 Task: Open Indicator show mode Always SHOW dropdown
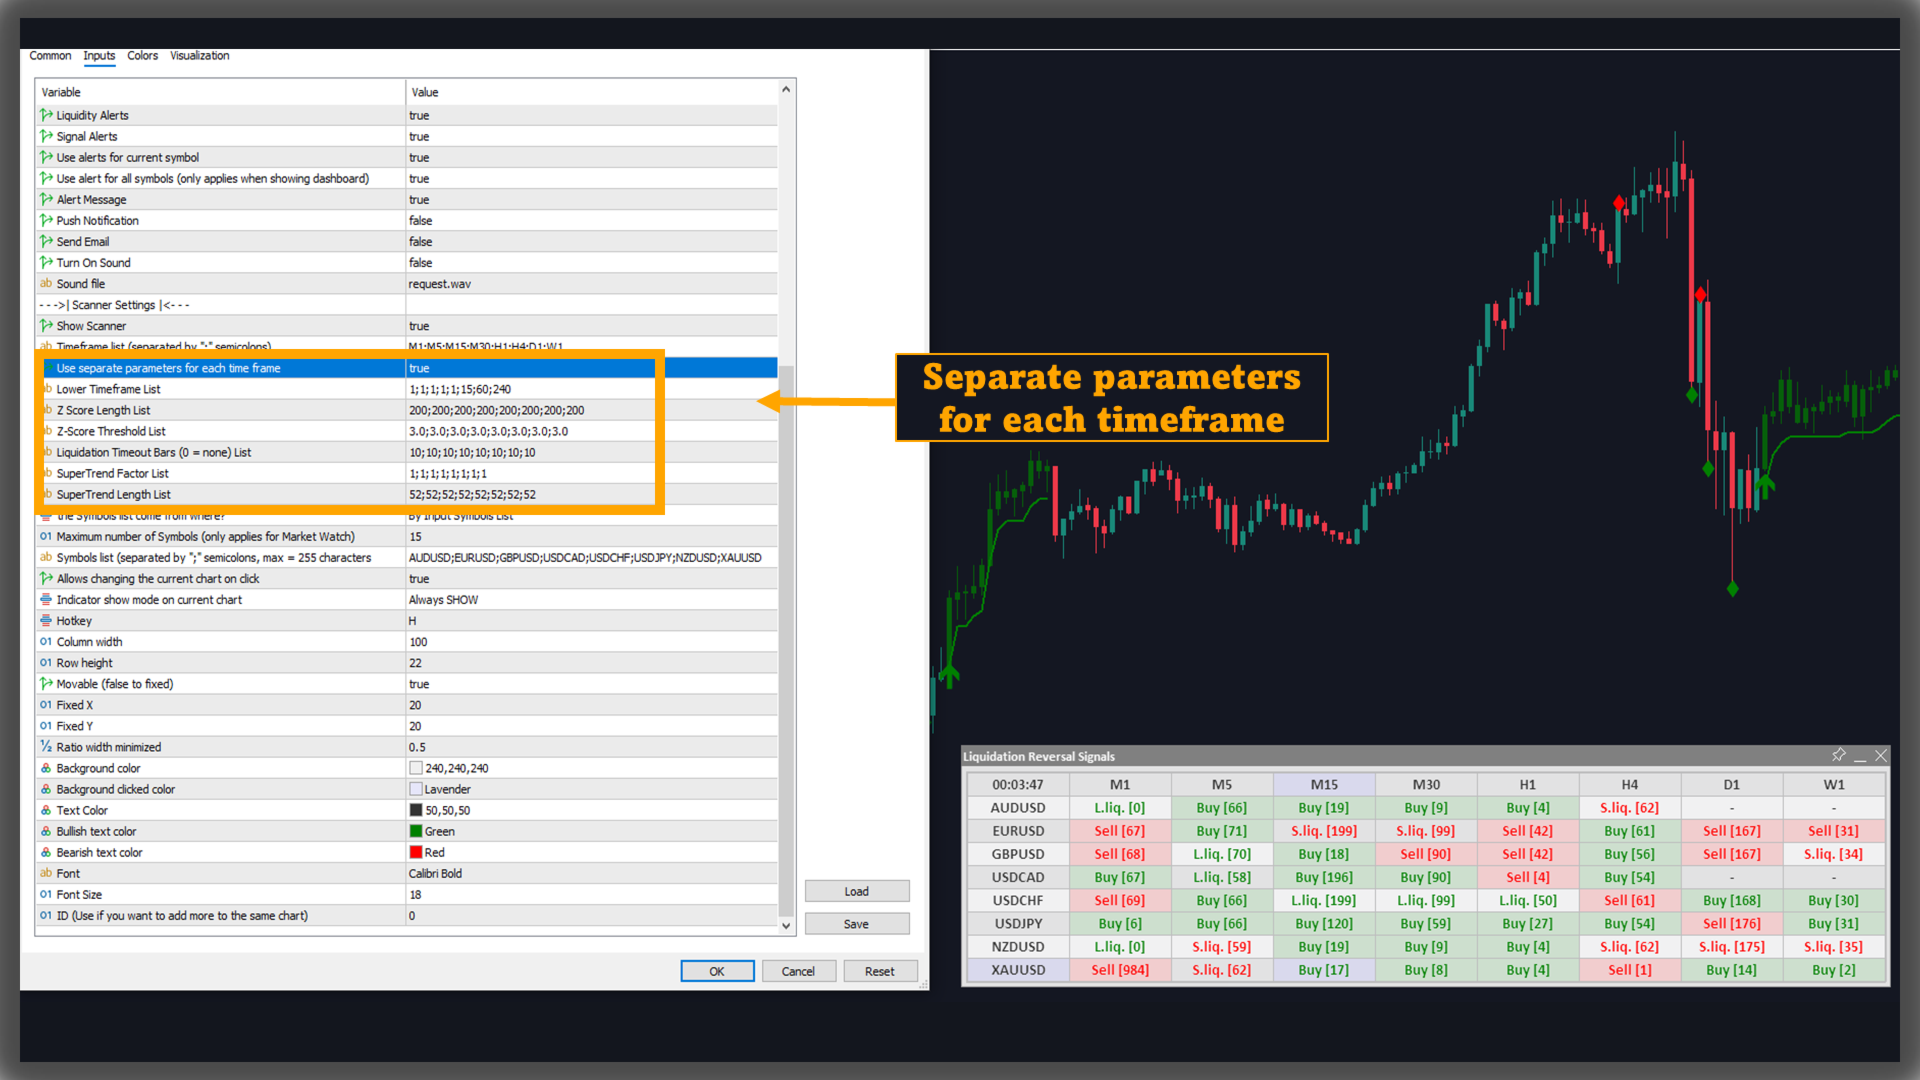pyautogui.click(x=443, y=600)
